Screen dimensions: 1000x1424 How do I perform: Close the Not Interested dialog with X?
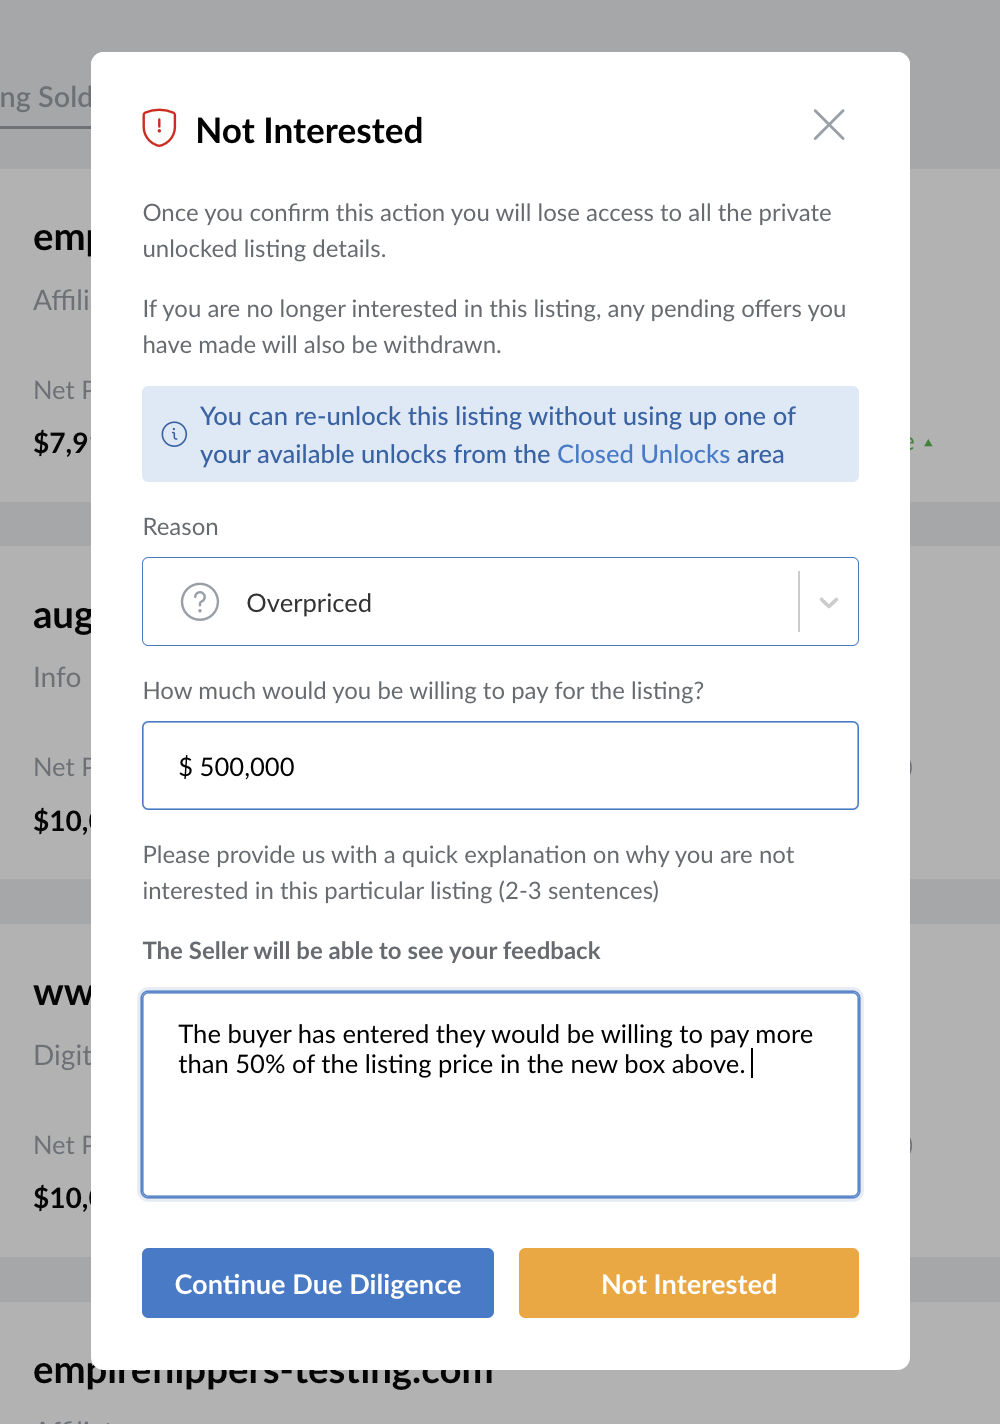[x=829, y=125]
